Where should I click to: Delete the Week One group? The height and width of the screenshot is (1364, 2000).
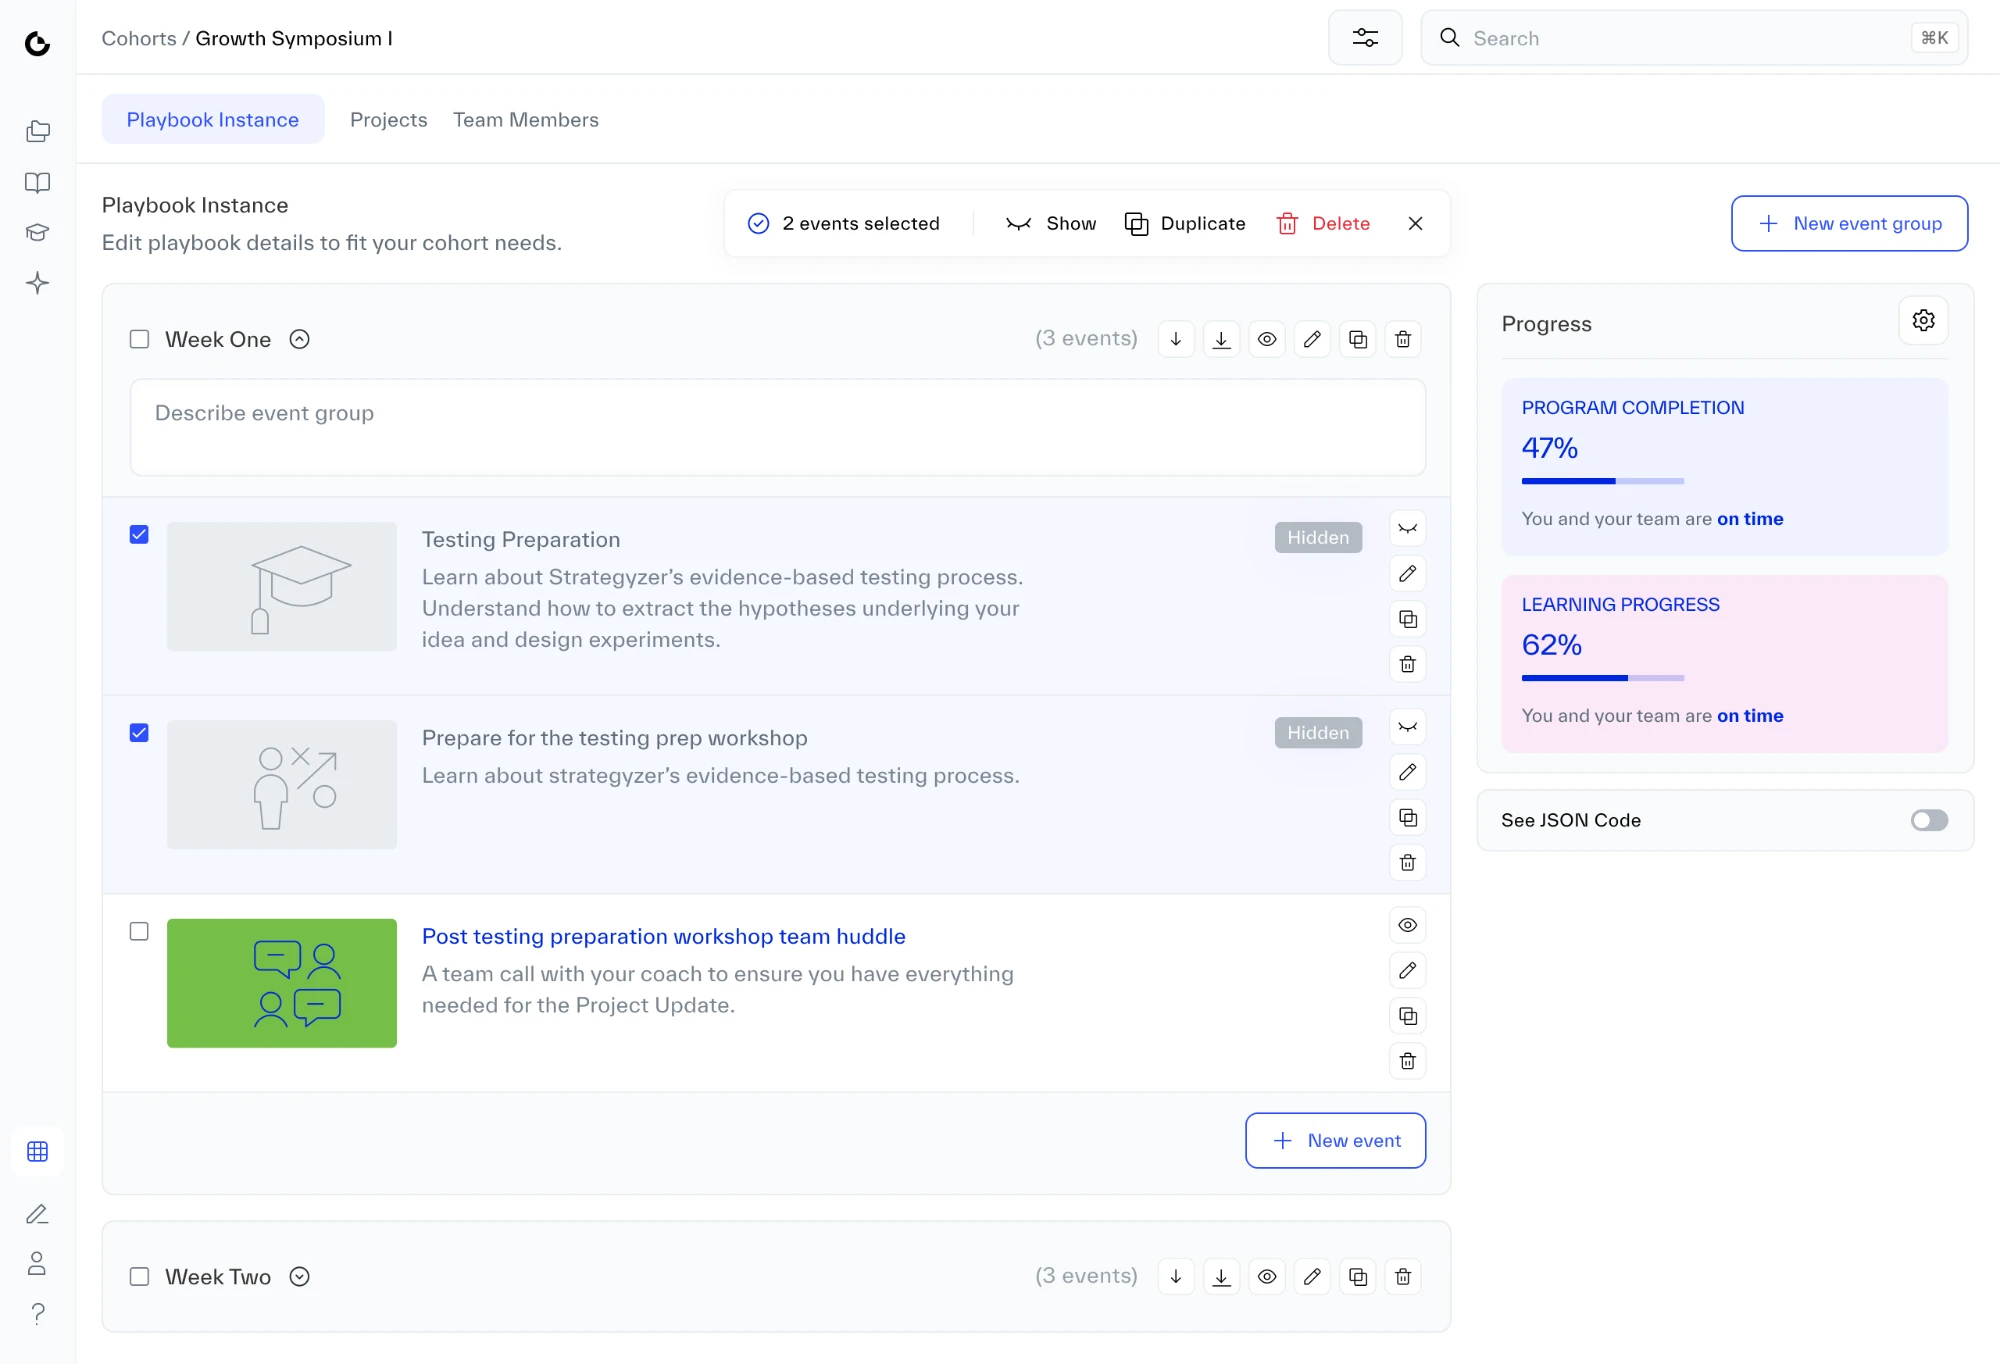click(x=1403, y=339)
